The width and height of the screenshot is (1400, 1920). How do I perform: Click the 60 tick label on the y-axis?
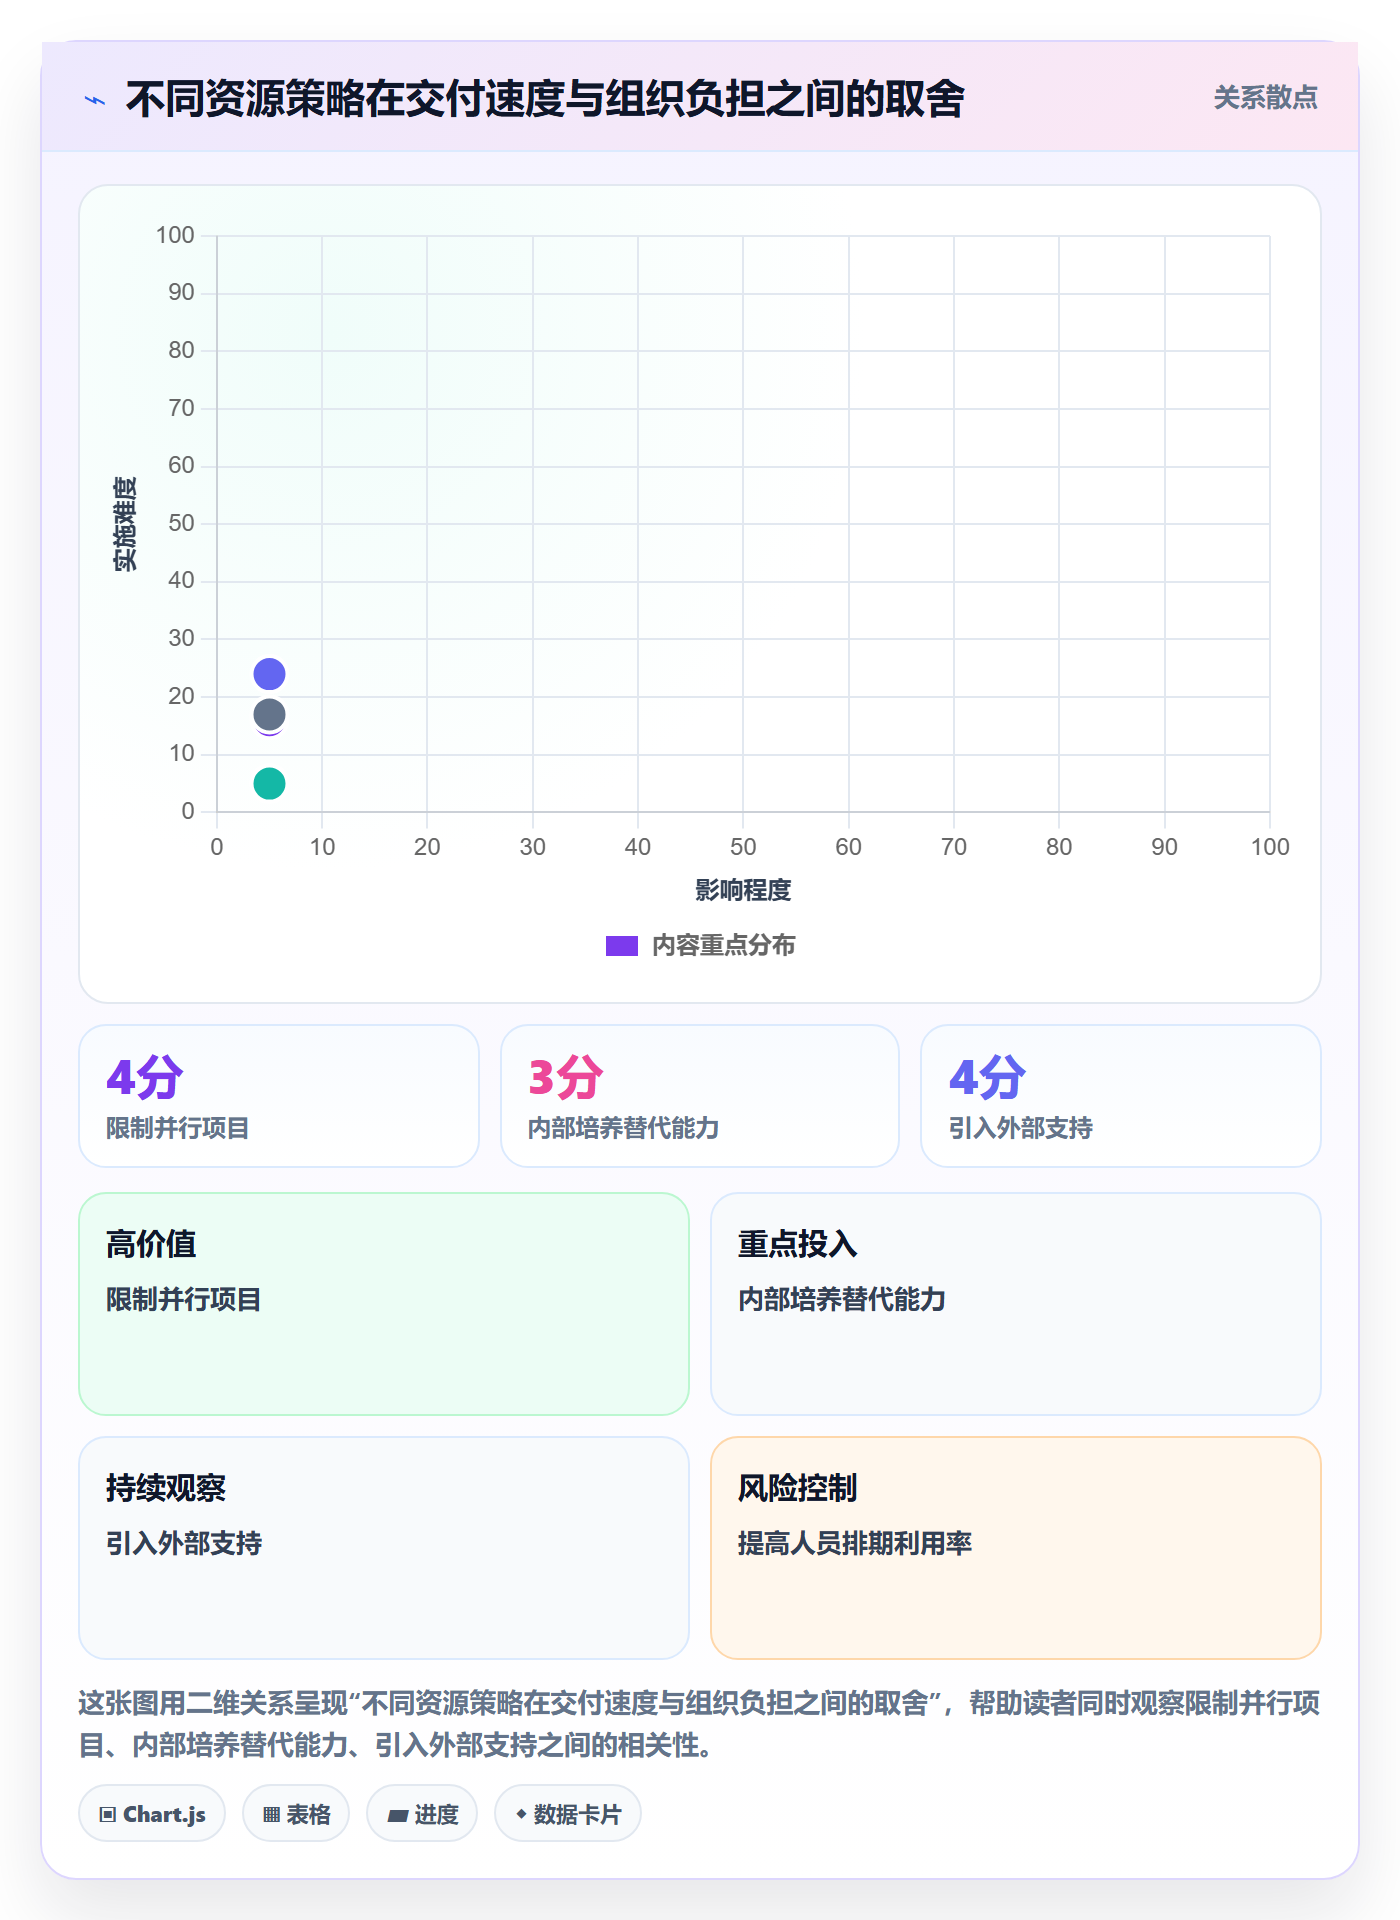point(181,465)
